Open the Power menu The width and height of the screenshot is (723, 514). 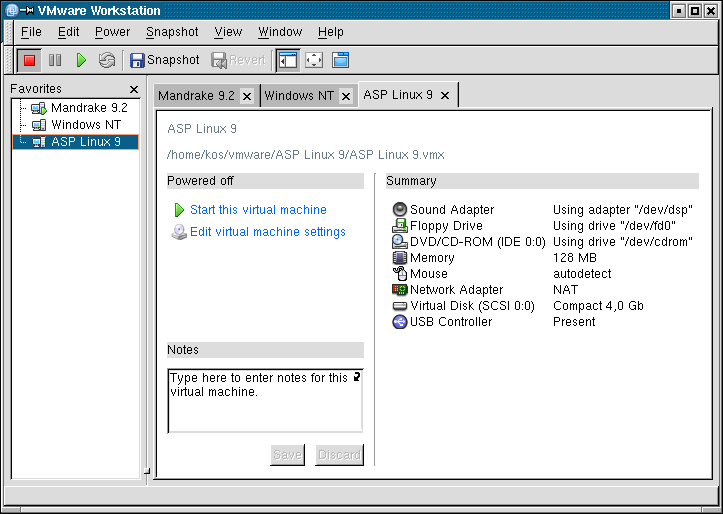(x=113, y=32)
